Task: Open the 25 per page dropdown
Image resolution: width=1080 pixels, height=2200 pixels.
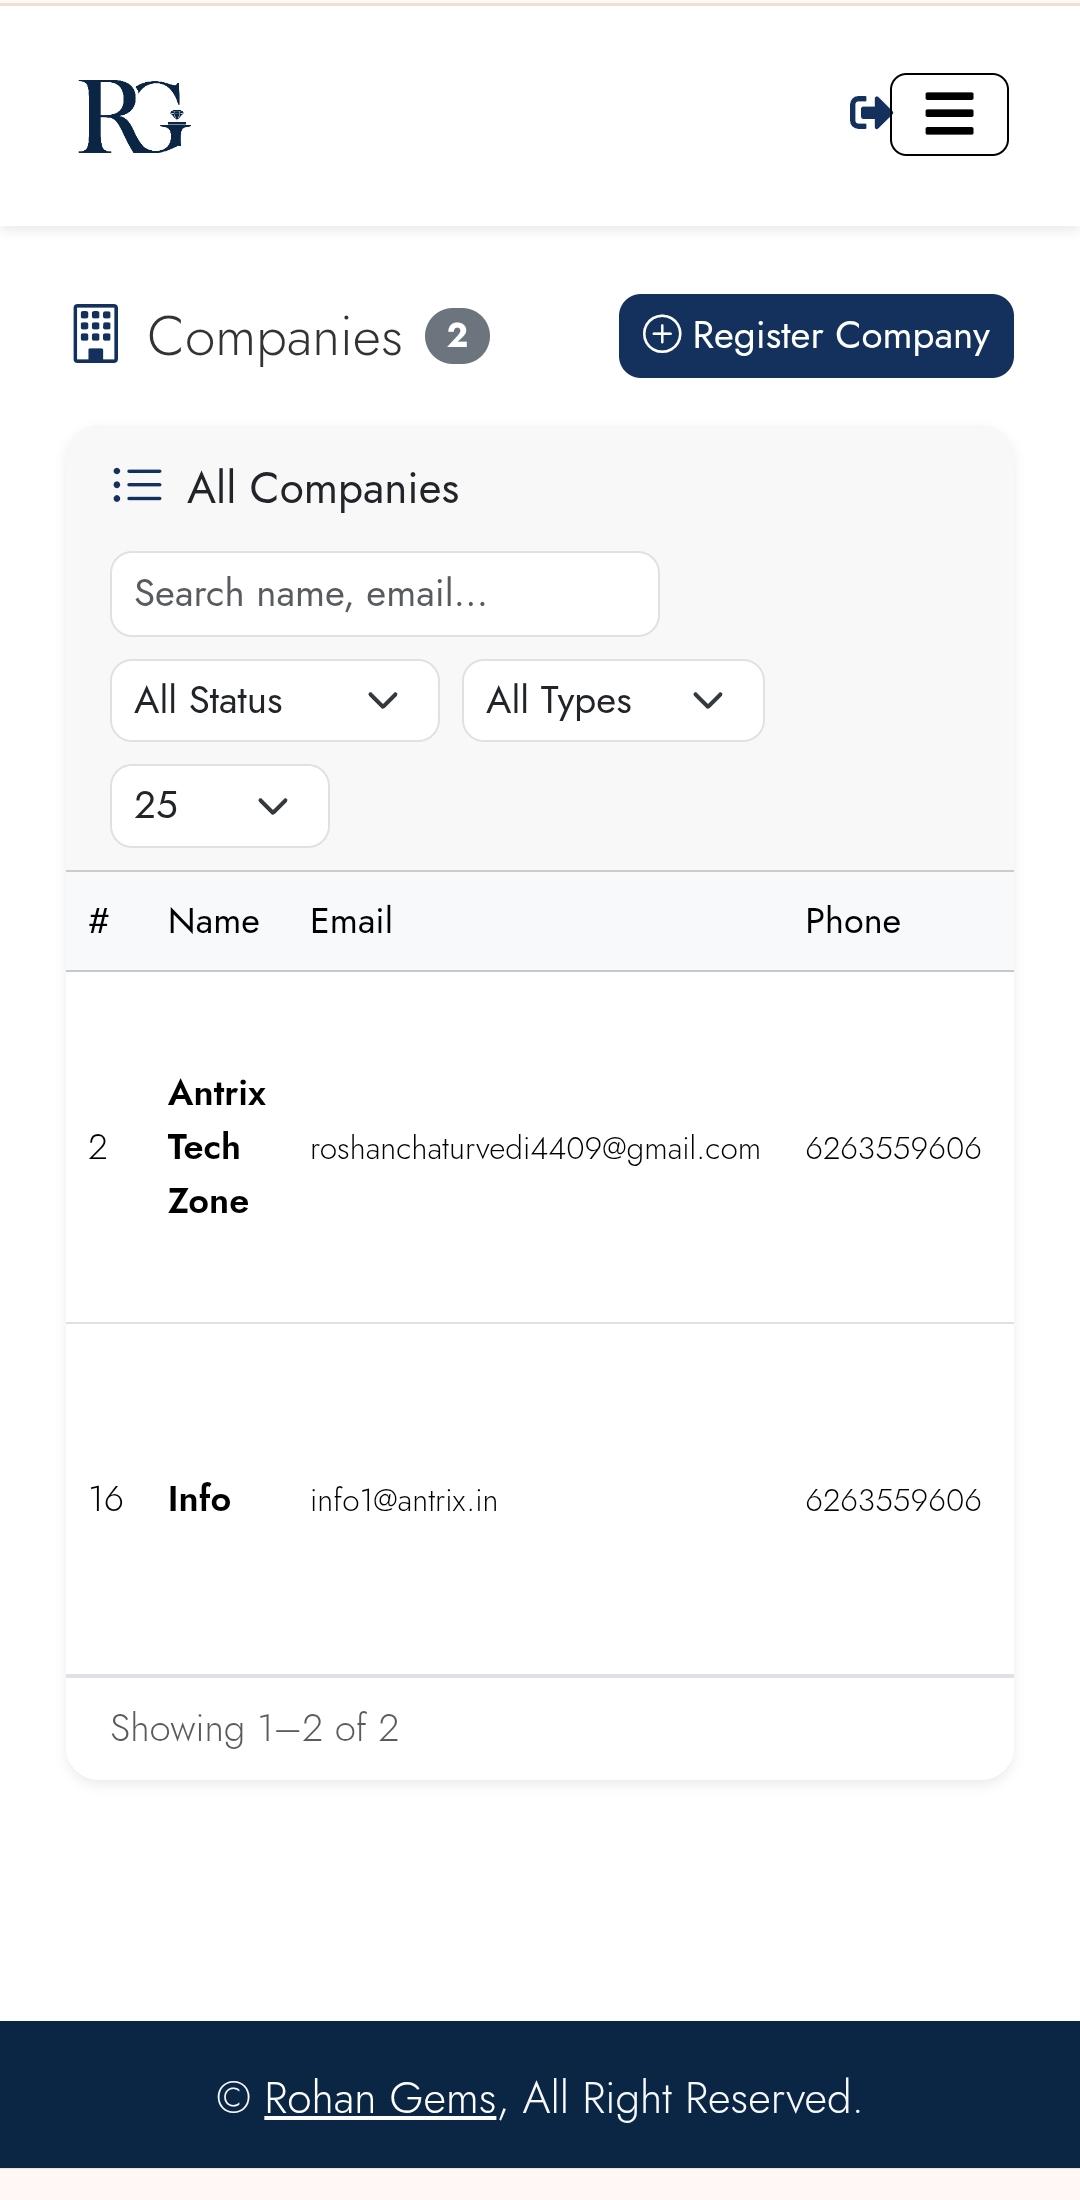Action: [220, 806]
